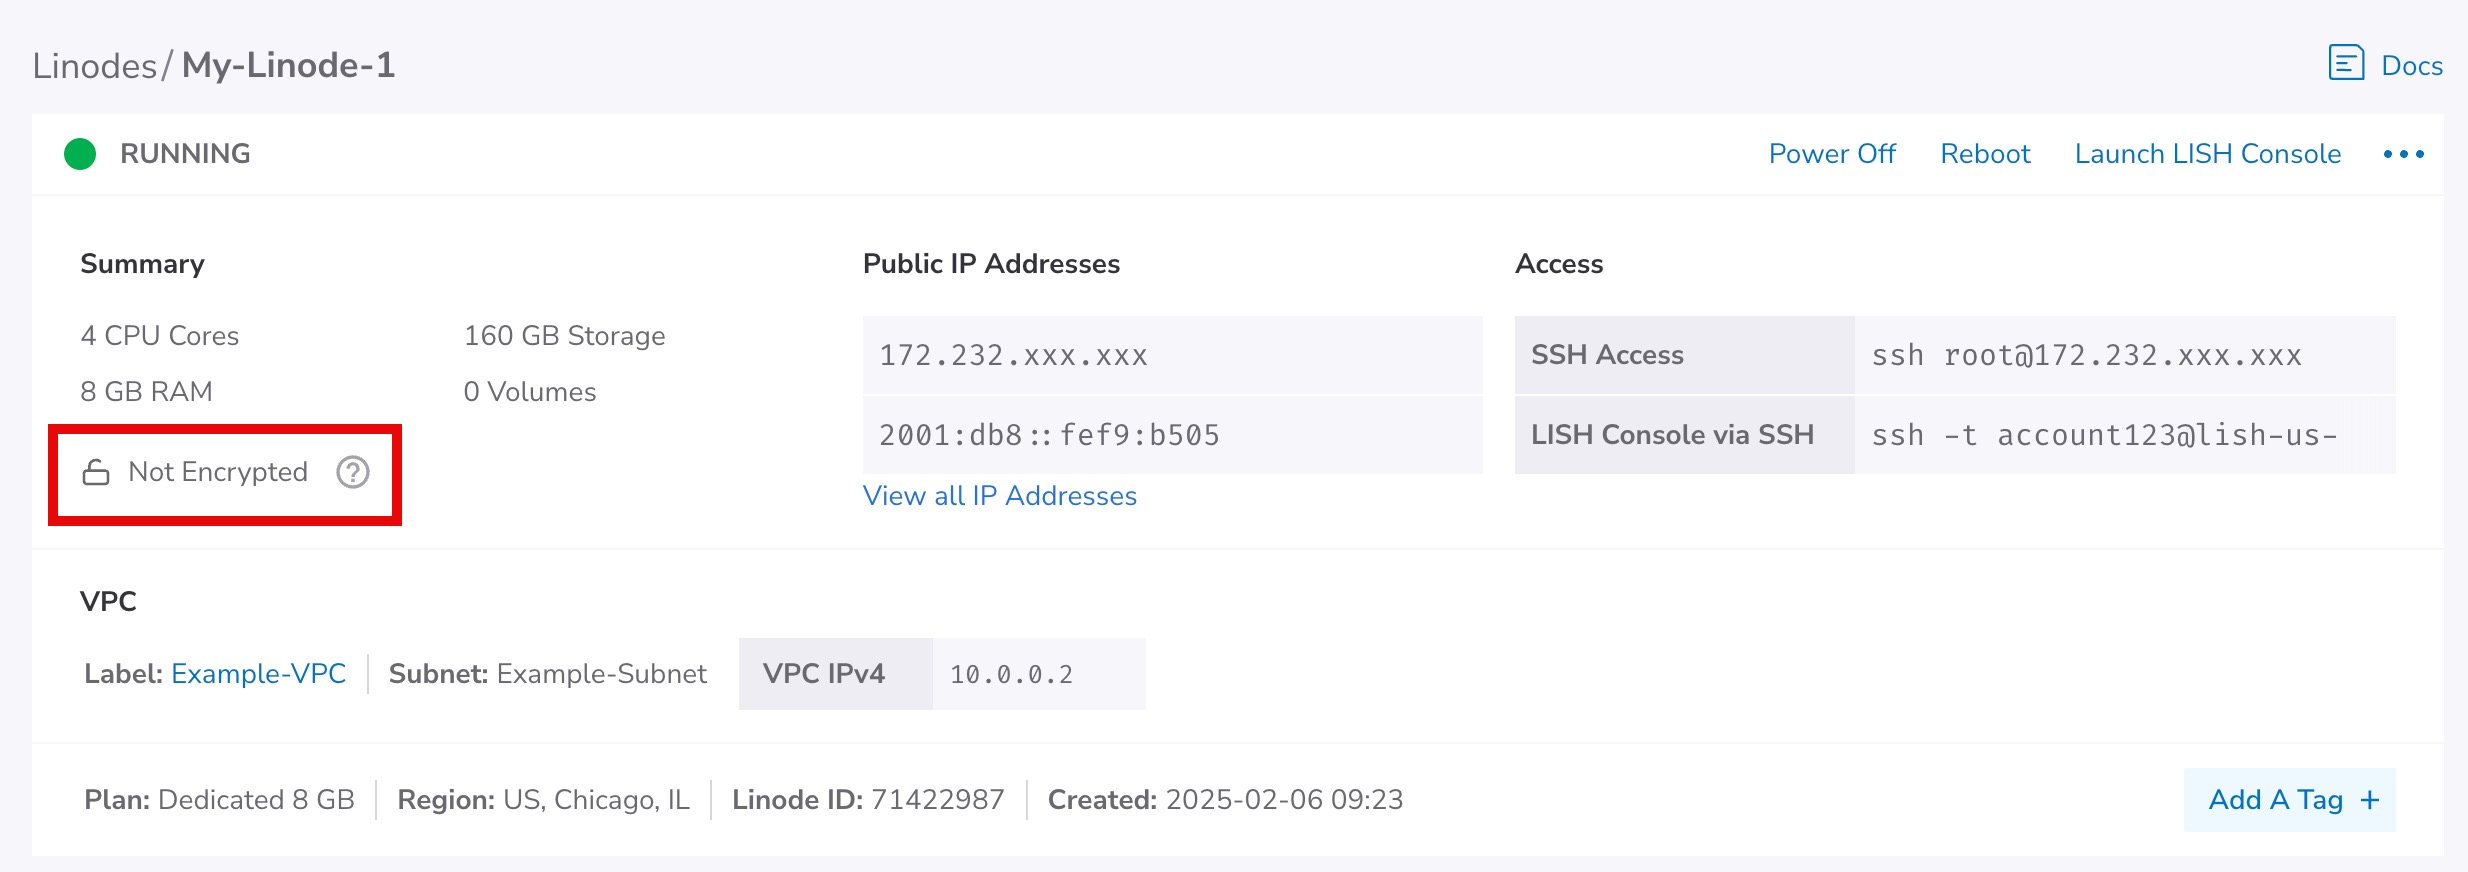Power off the Linode
The width and height of the screenshot is (2468, 872).
[x=1832, y=154]
